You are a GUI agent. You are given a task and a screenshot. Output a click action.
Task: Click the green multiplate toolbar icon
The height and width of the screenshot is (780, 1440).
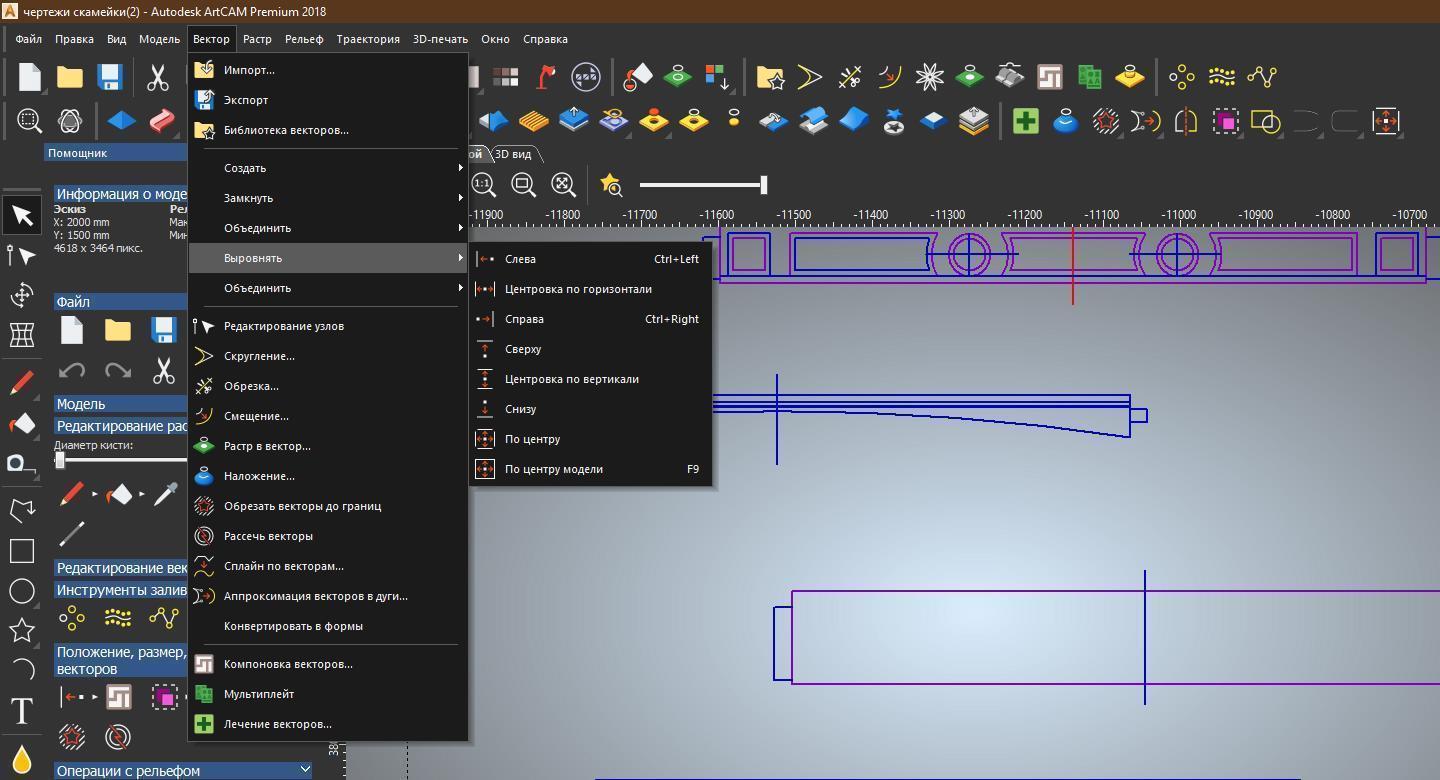point(1089,77)
